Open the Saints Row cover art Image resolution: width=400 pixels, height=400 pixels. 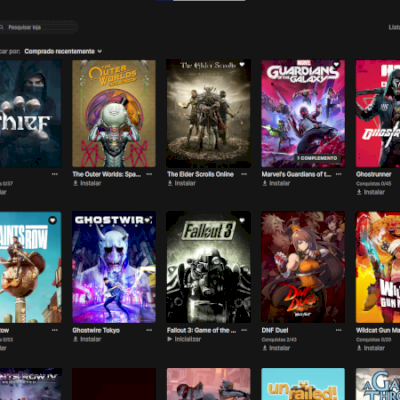31,267
